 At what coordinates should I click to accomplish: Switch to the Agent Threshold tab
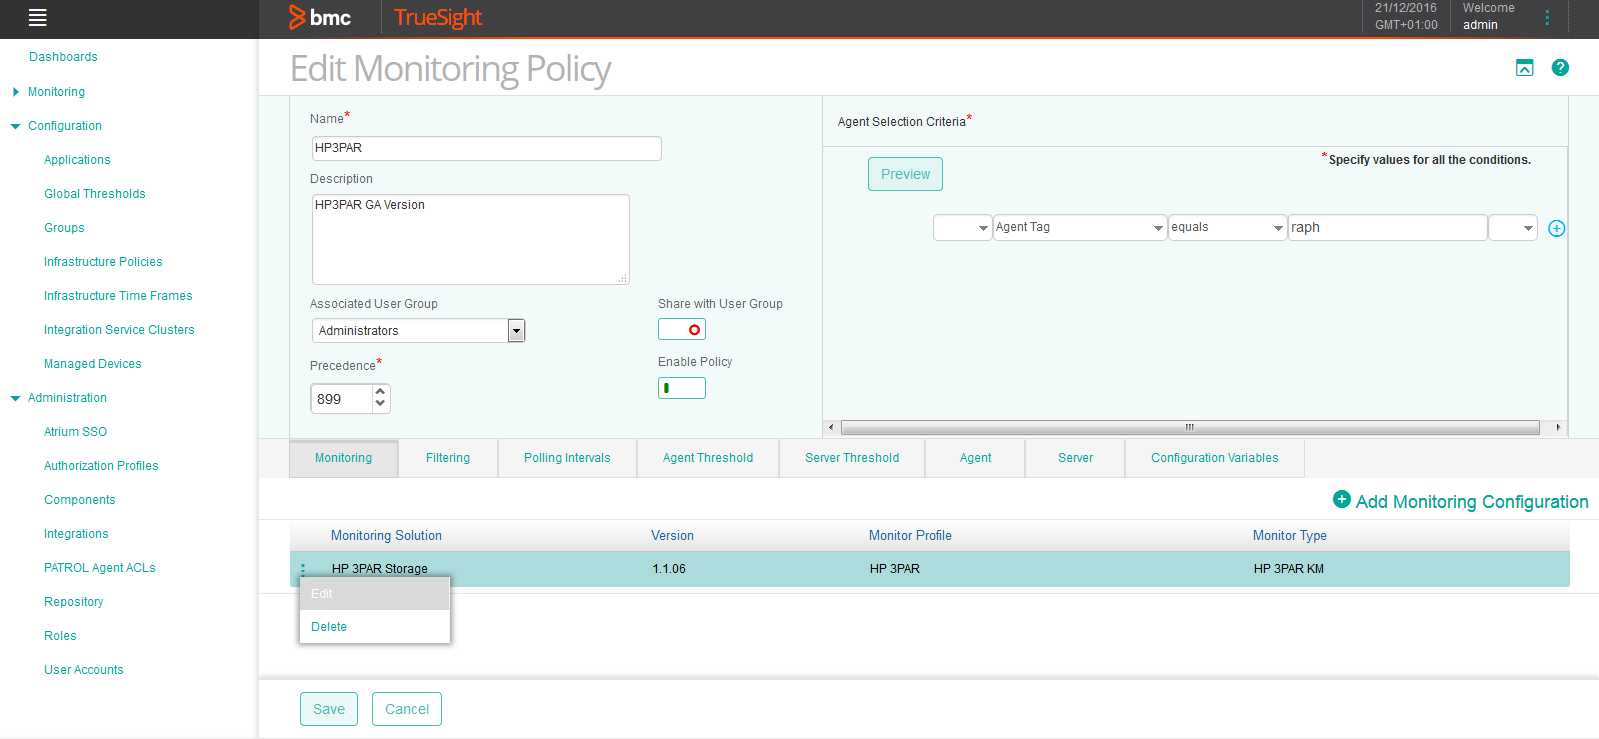(708, 458)
